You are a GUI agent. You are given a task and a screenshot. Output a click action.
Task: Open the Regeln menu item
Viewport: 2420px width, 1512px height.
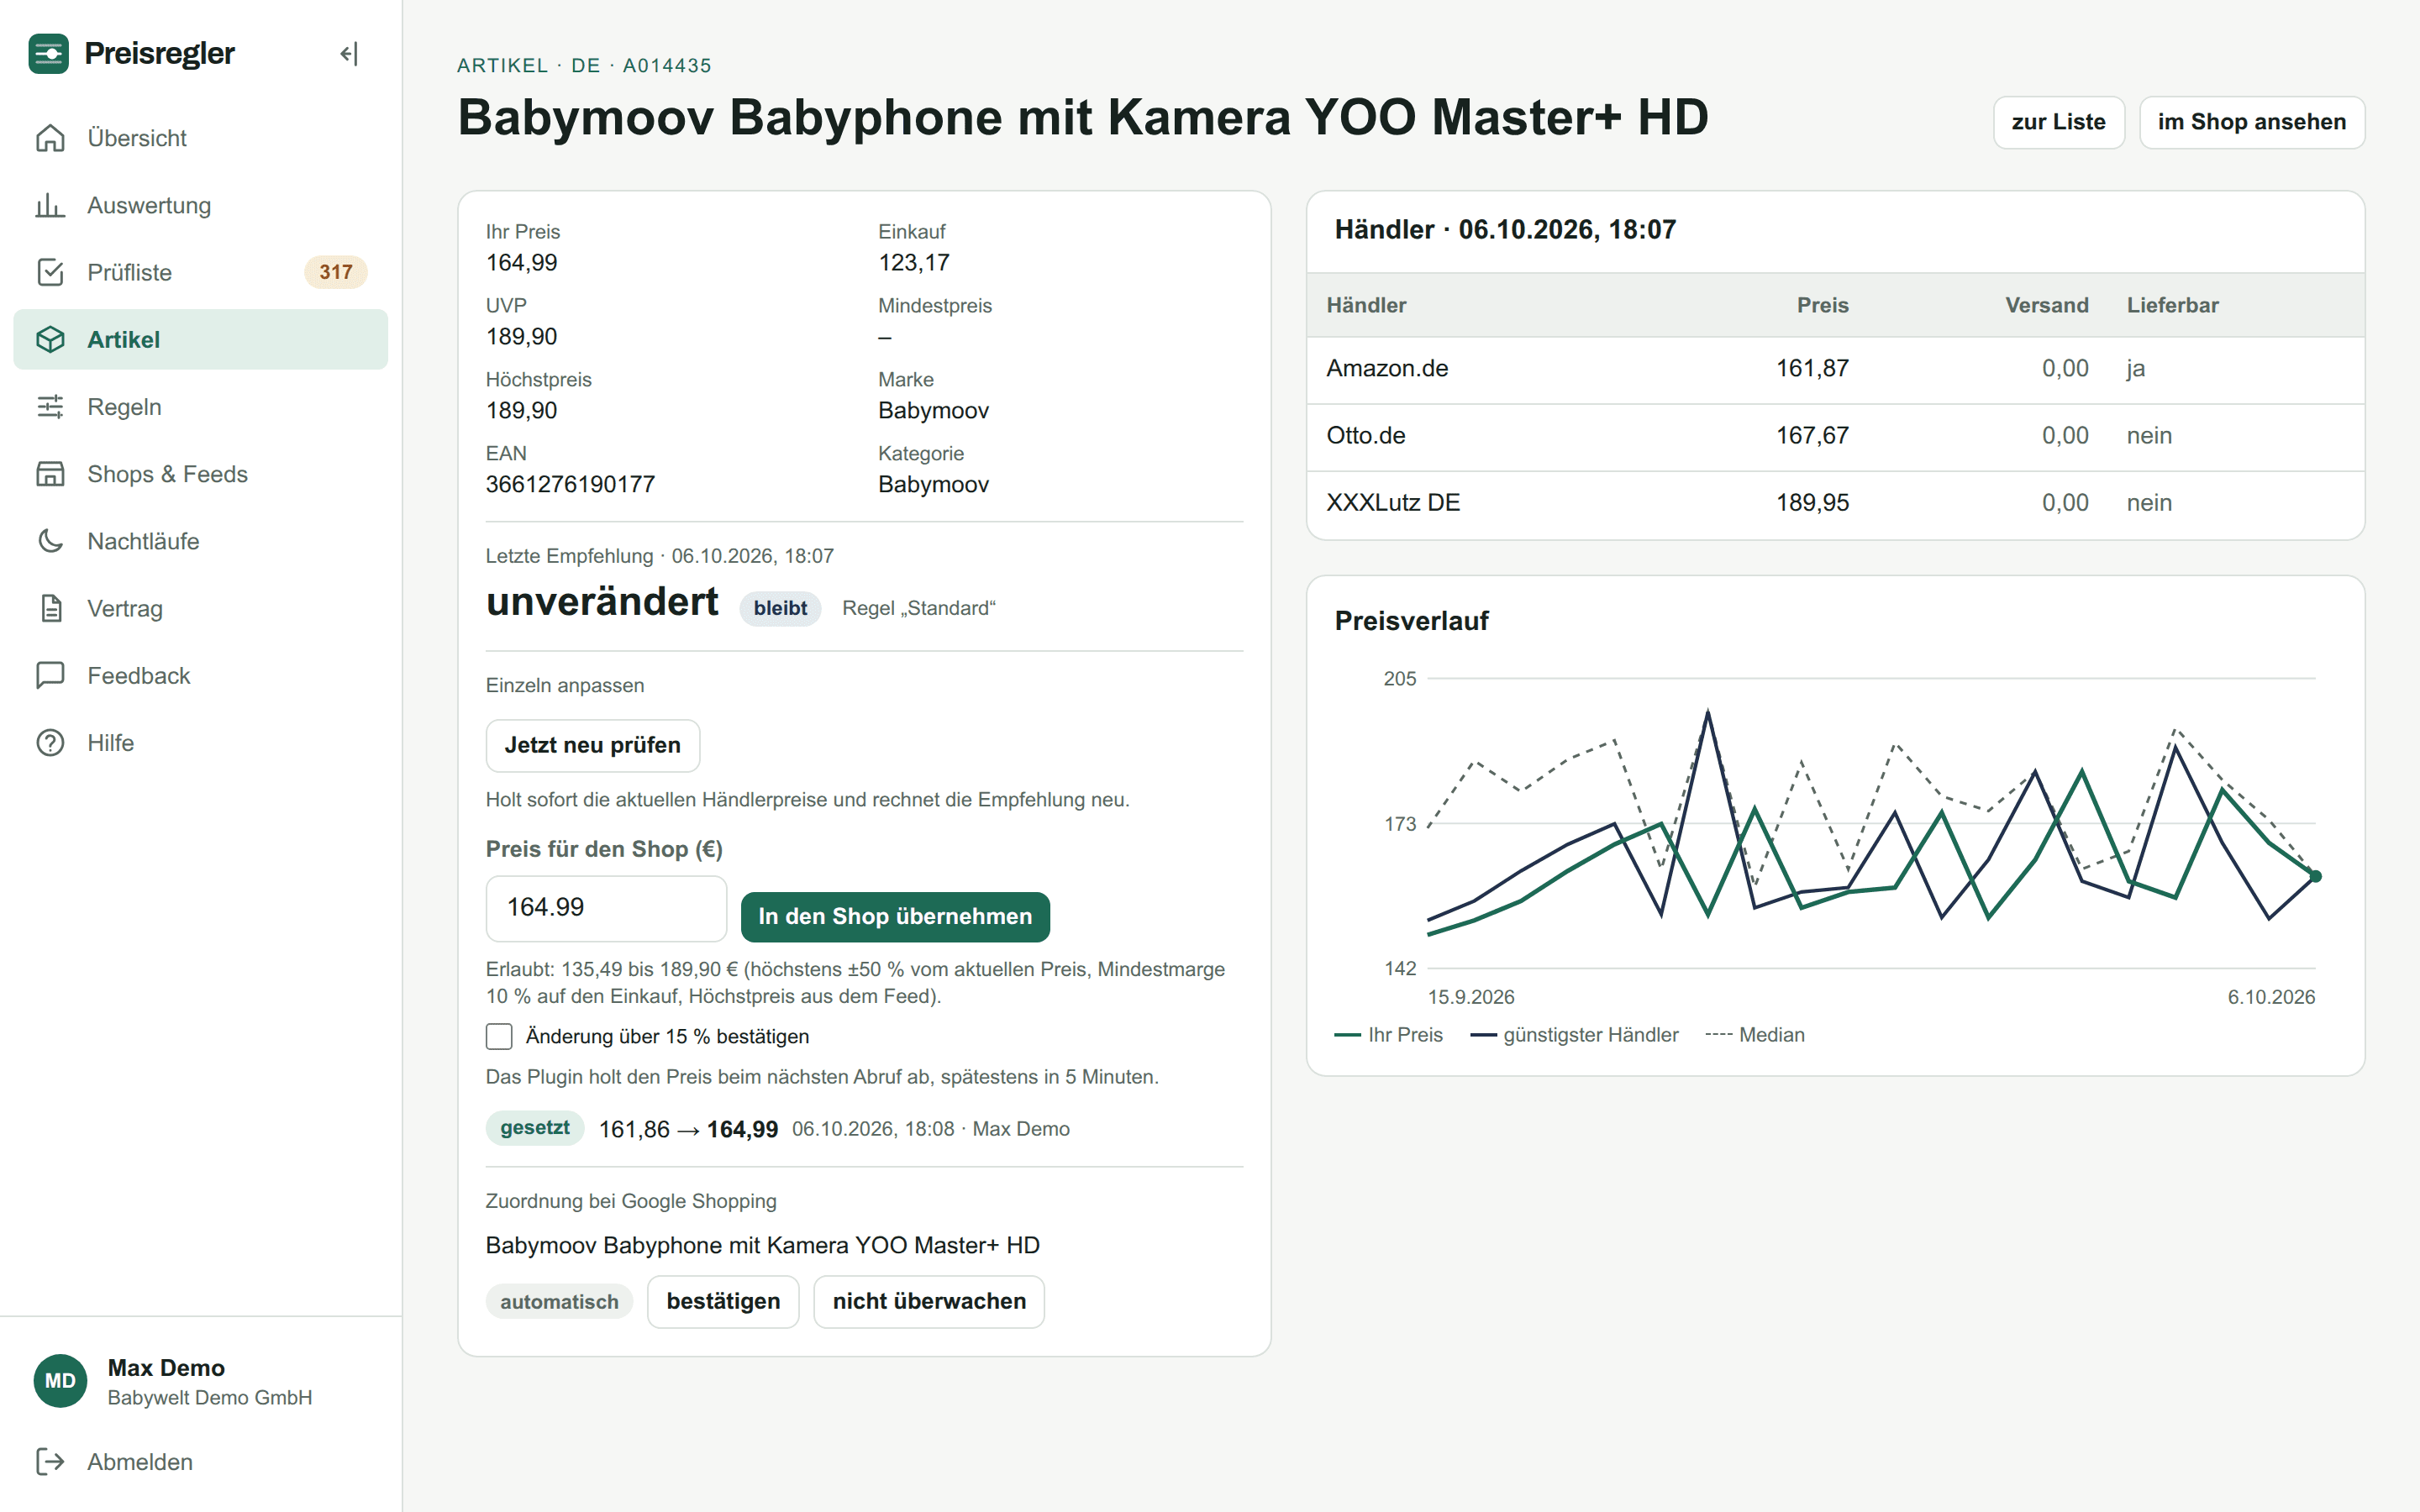[x=200, y=406]
